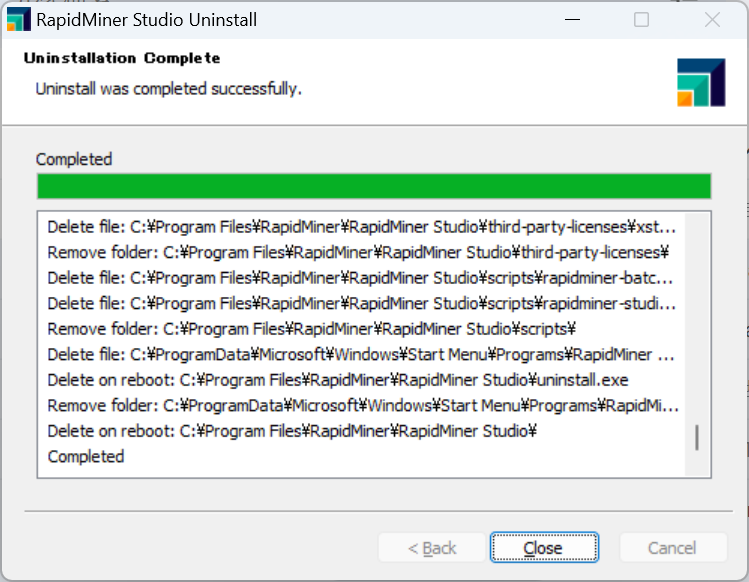Select the Start Menu delete file log line
The height and width of the screenshot is (582, 749).
pyautogui.click(x=361, y=355)
